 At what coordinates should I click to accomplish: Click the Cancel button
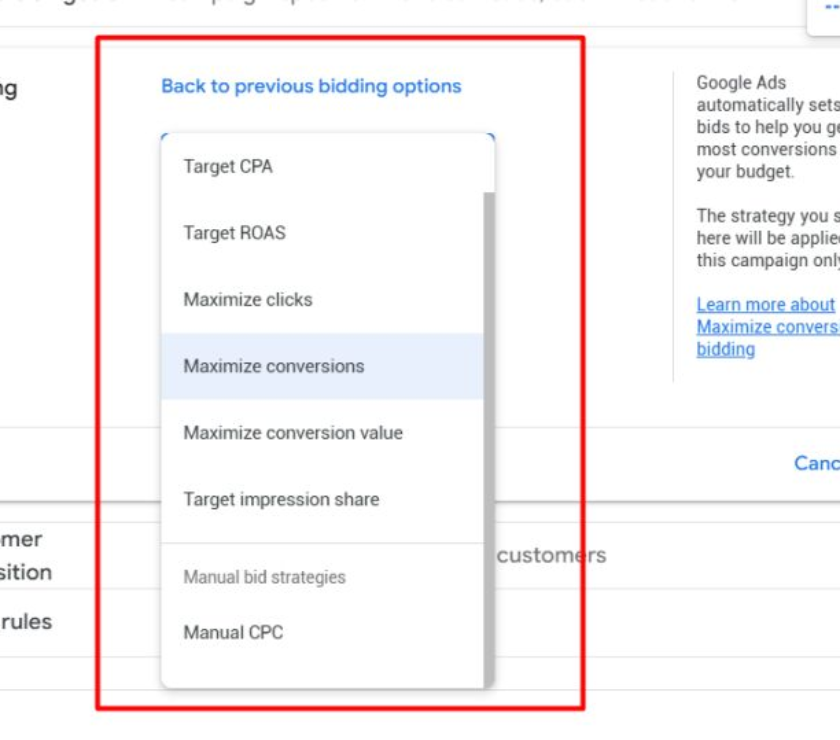click(816, 463)
